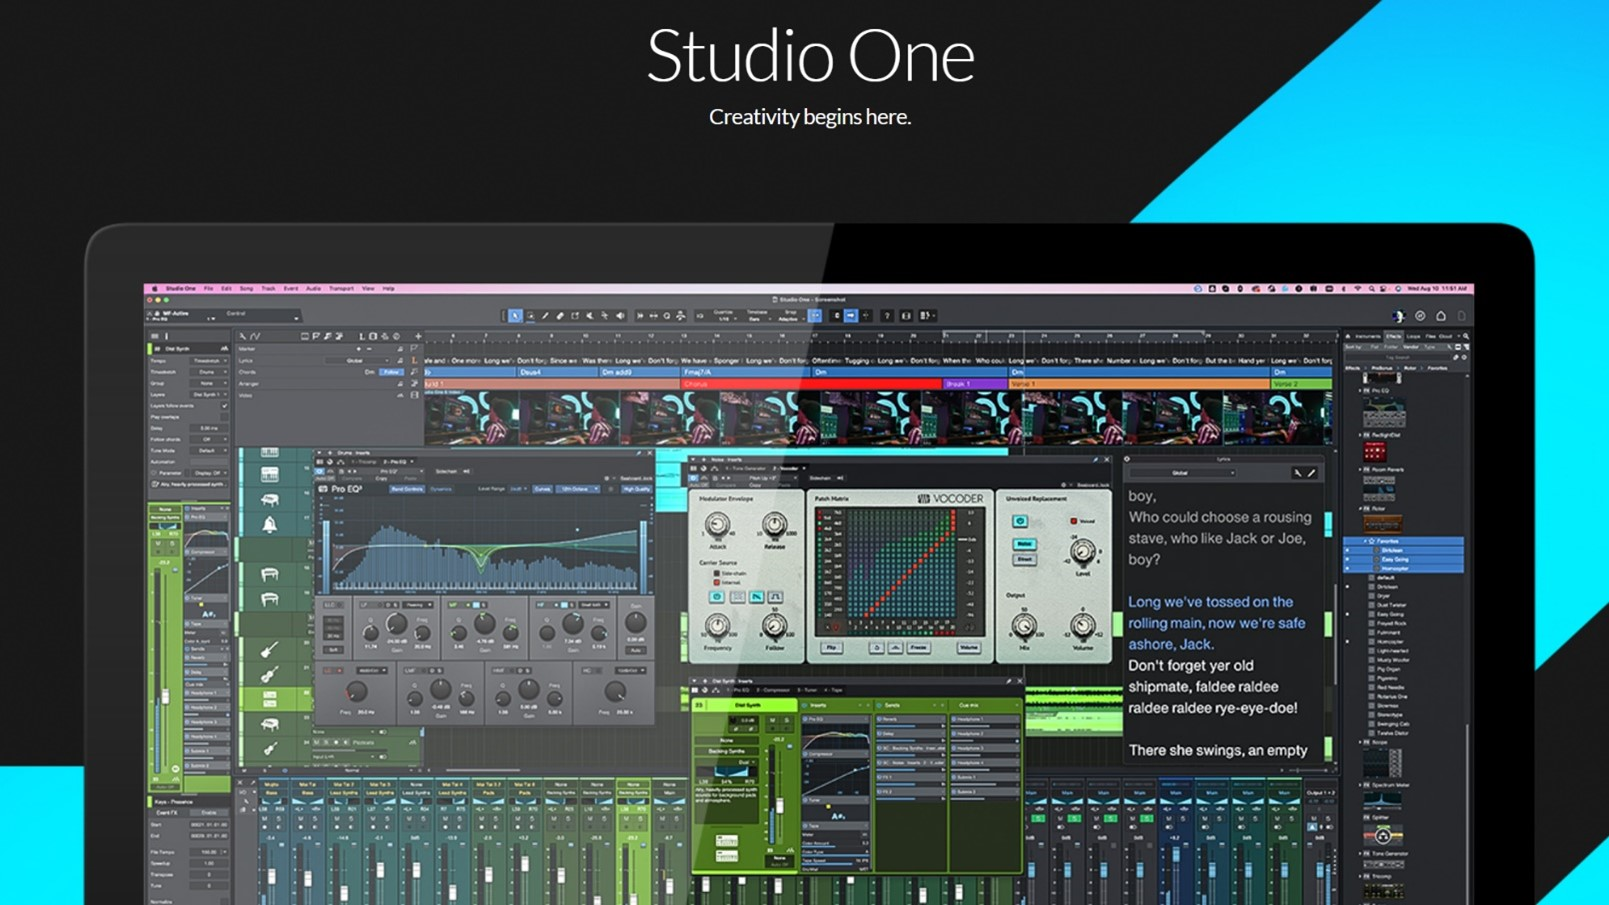
Task: Click the question mark help icon
Action: (887, 315)
